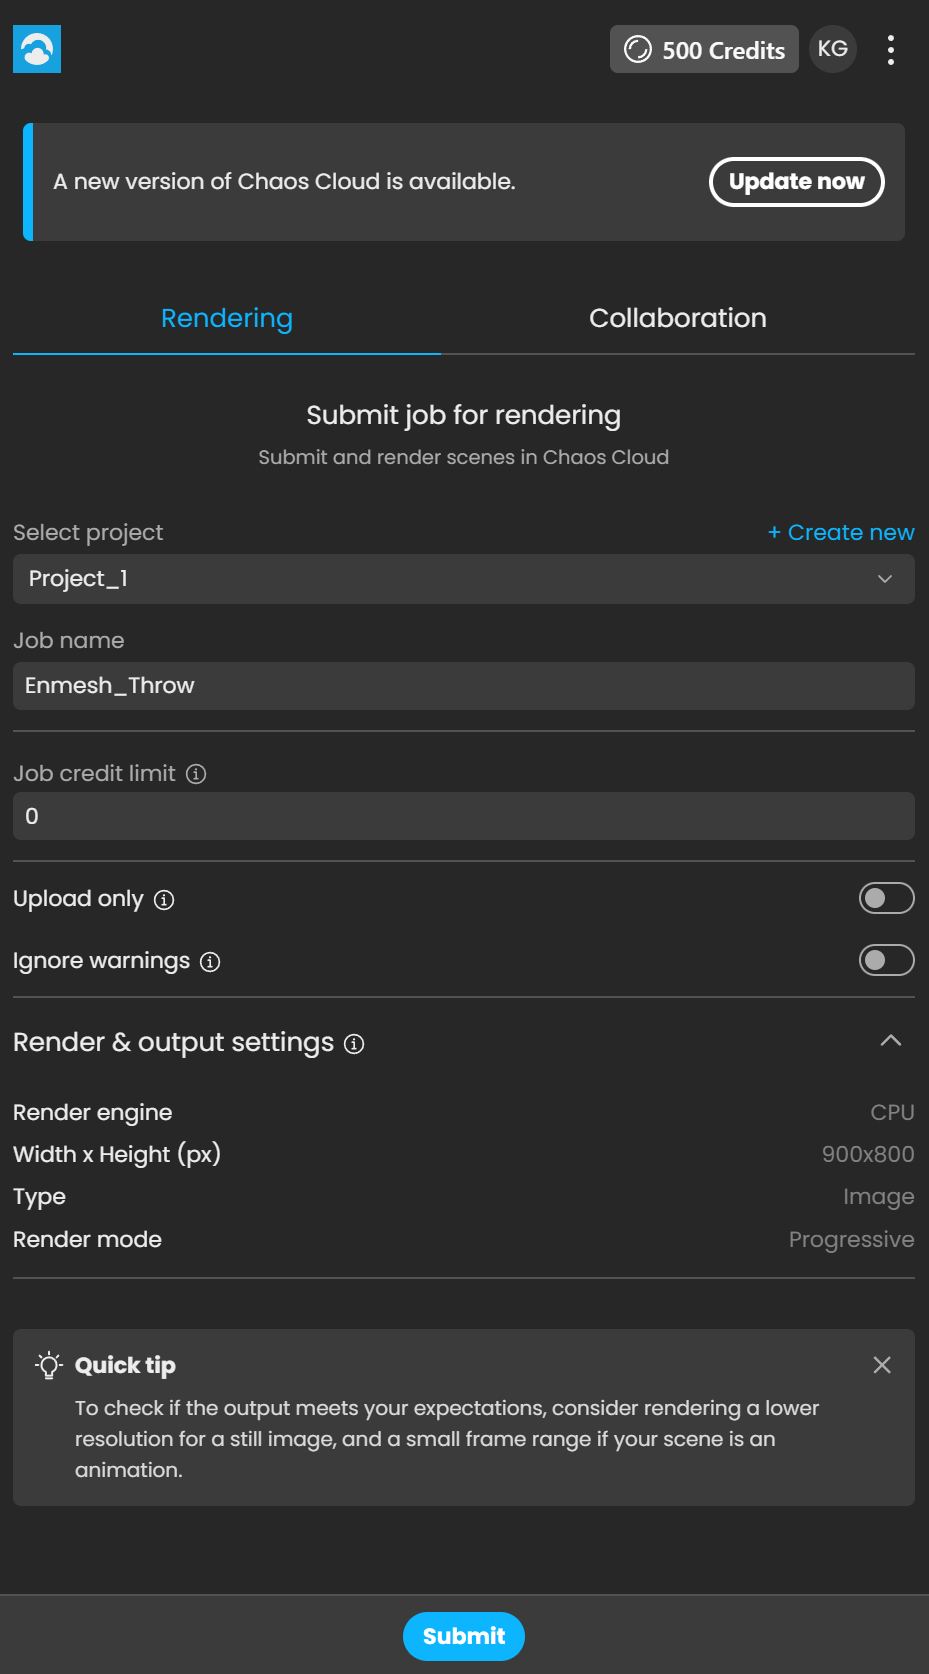Screen dimensions: 929x1674
Task: Switch to the Rendering tab
Action: pyautogui.click(x=227, y=319)
